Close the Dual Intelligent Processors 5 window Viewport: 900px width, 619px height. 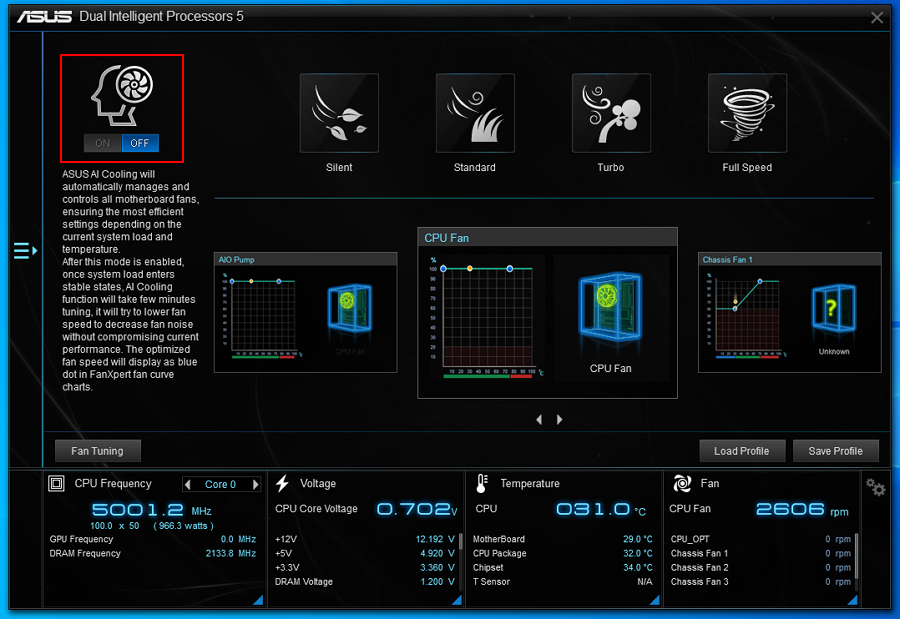pos(876,18)
